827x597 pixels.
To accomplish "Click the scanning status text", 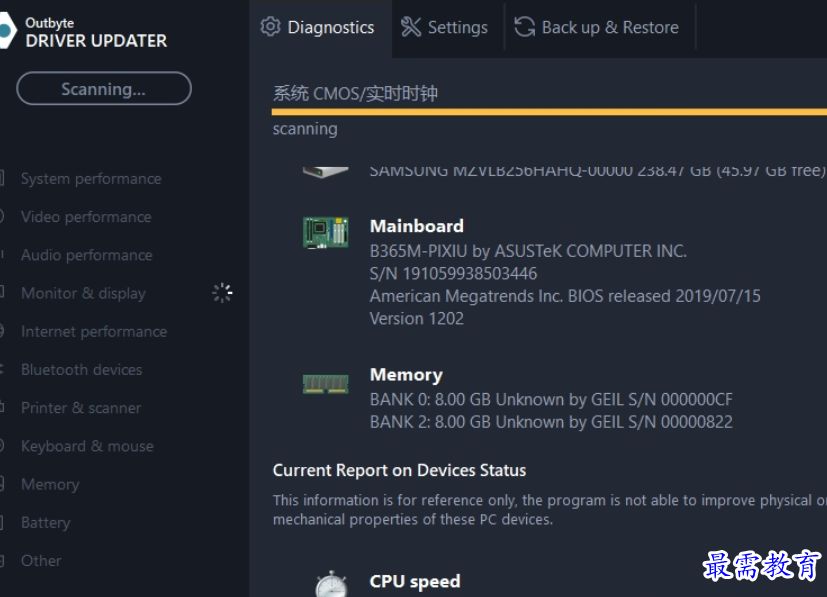I will (x=305, y=129).
